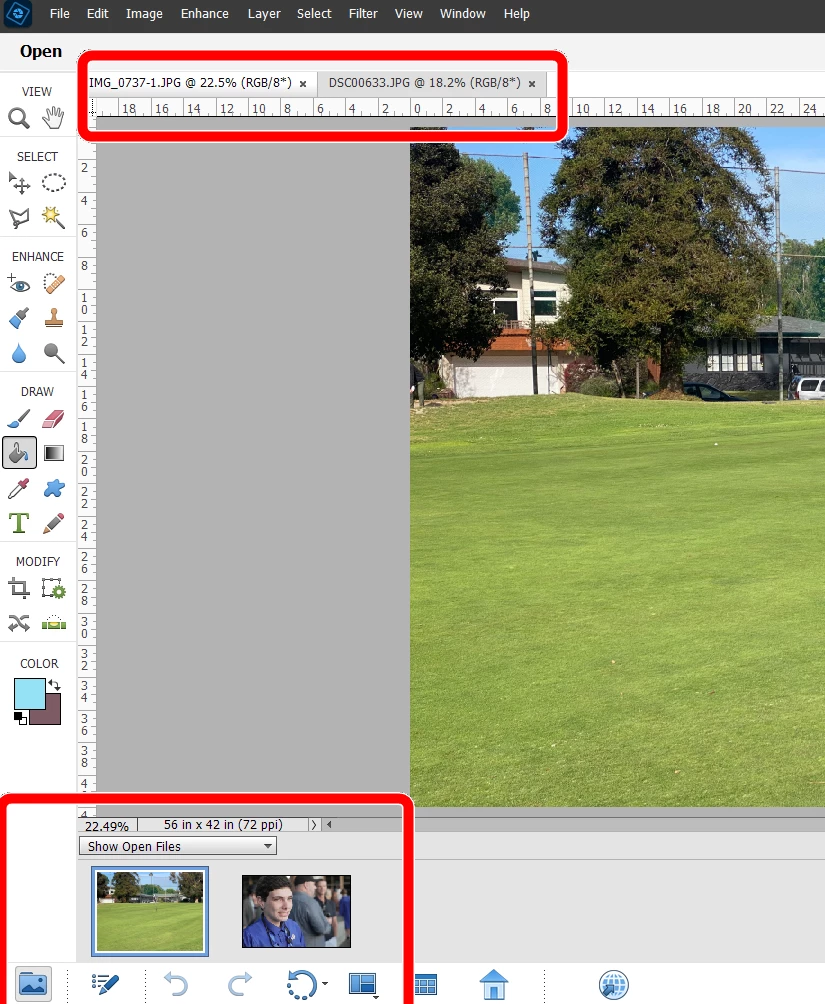Click the Open button
825x1004 pixels.
(x=41, y=51)
